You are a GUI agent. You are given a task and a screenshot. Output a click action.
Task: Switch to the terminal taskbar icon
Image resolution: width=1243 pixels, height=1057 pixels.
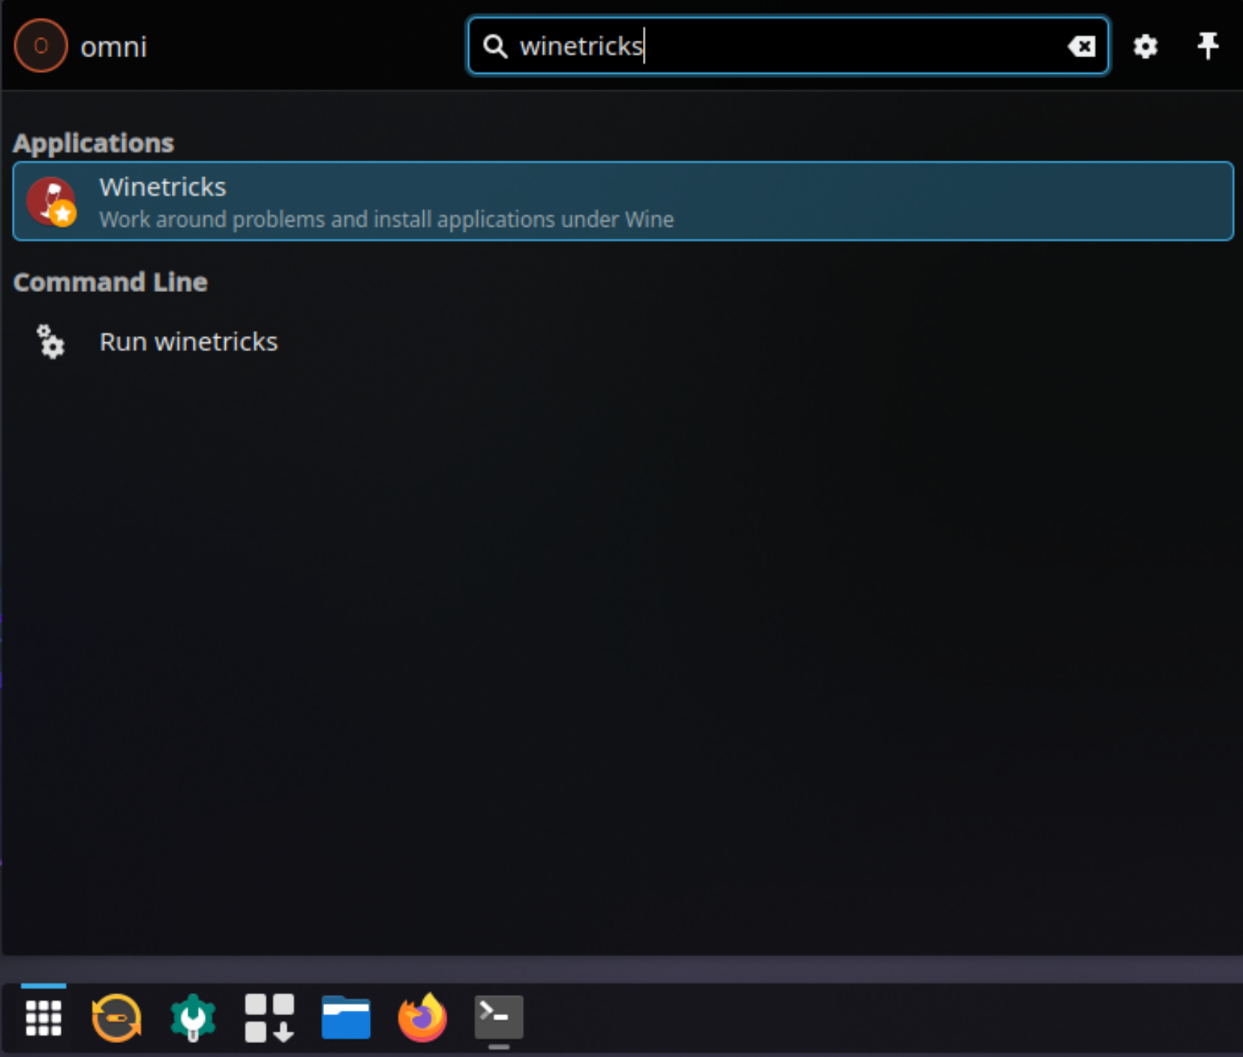pyautogui.click(x=498, y=1018)
